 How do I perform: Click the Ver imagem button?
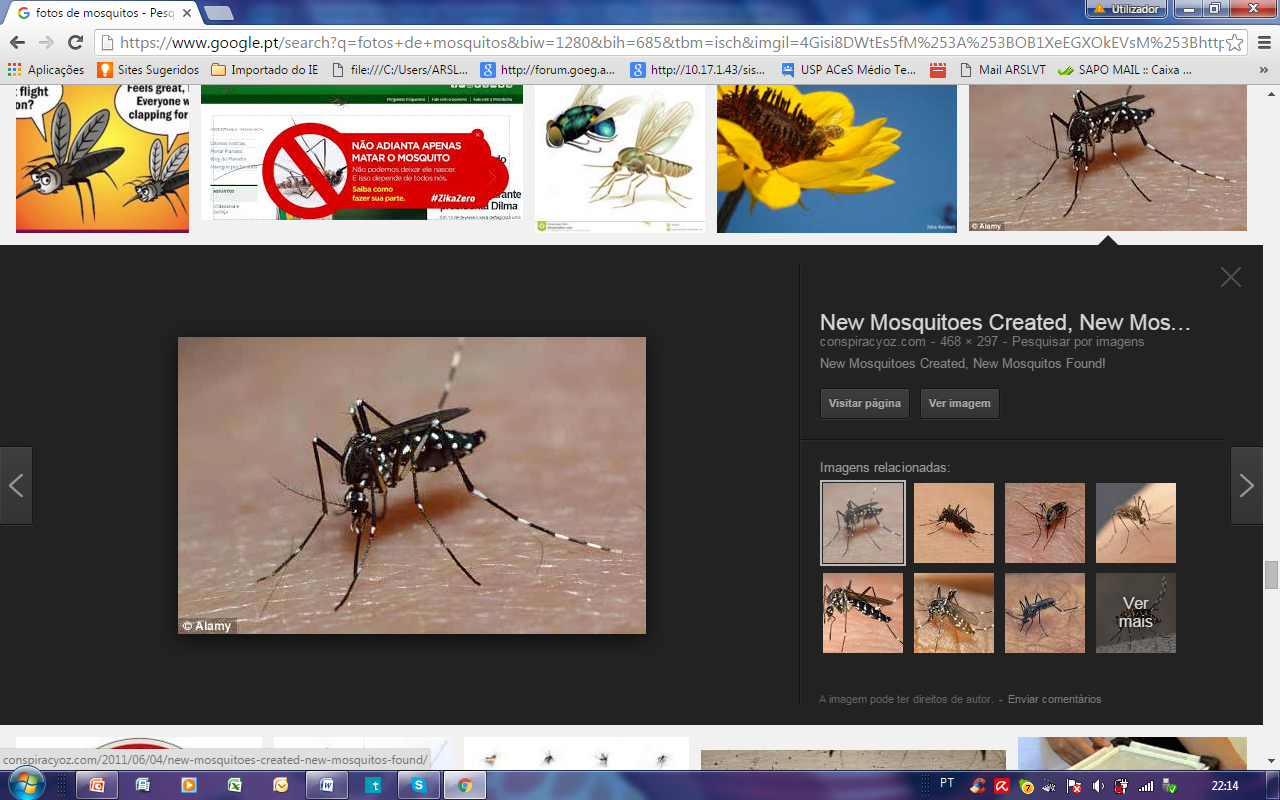point(959,403)
